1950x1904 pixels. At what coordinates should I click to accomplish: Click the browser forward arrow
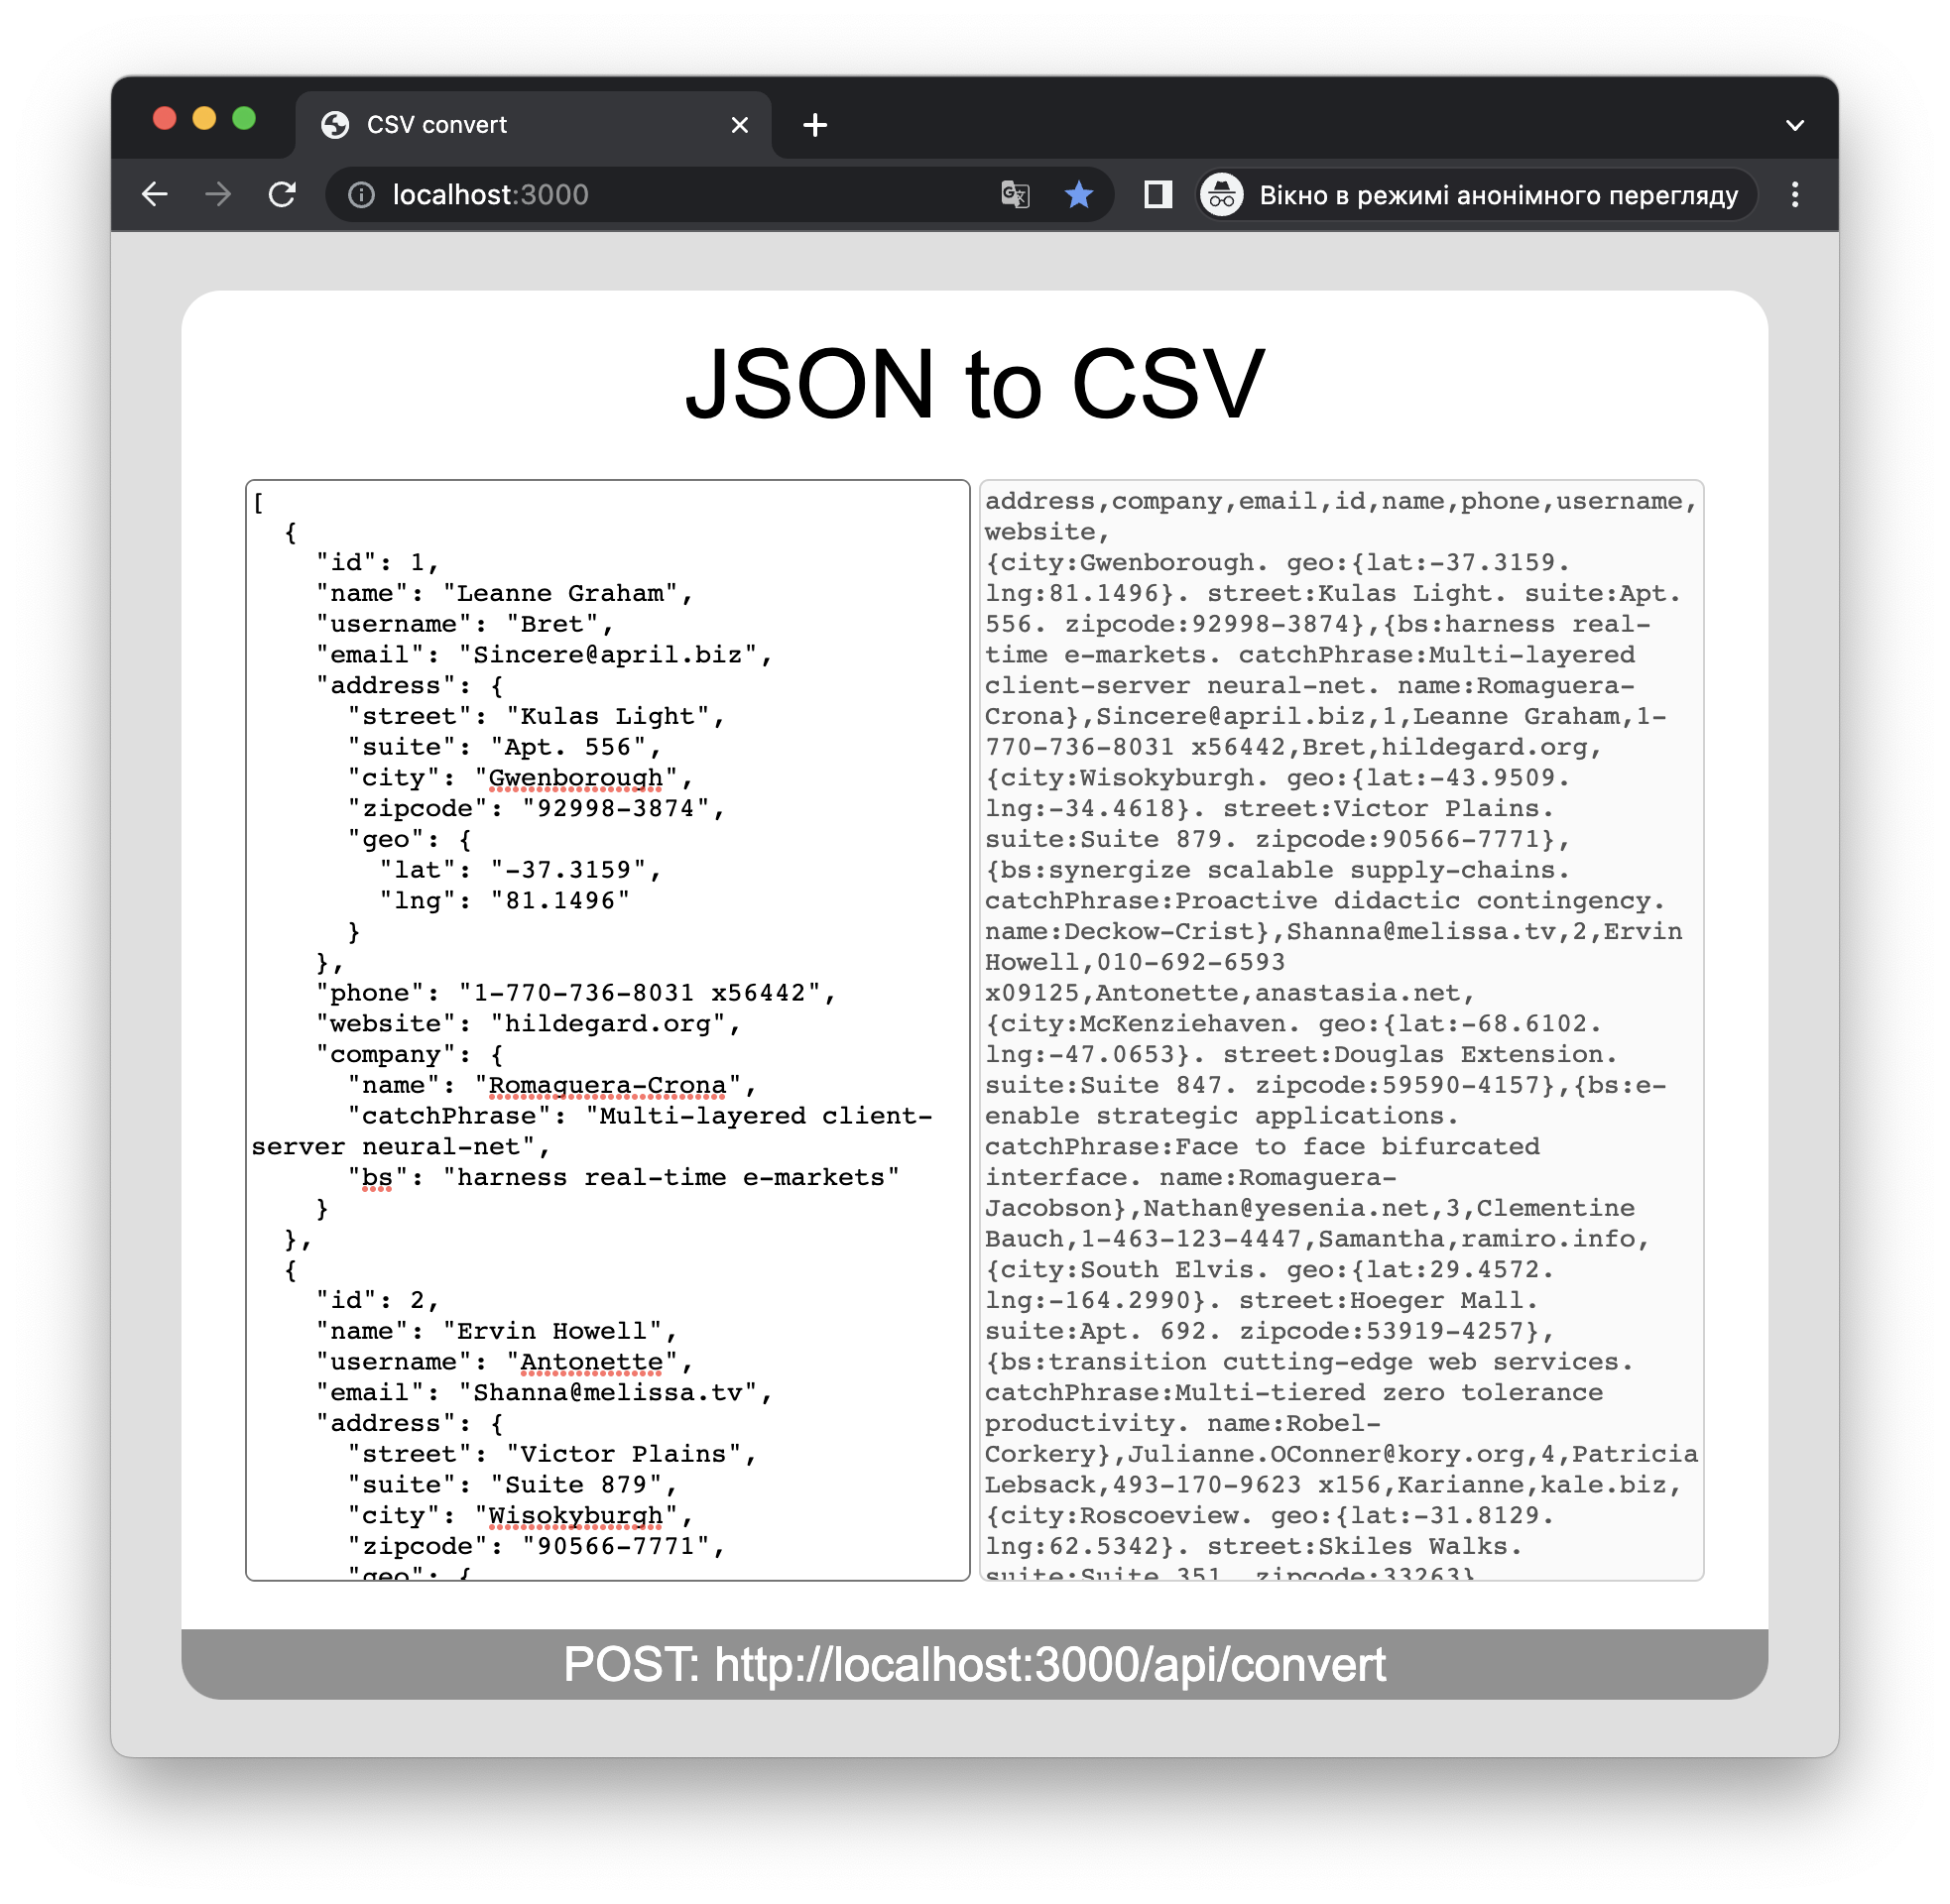coord(218,194)
